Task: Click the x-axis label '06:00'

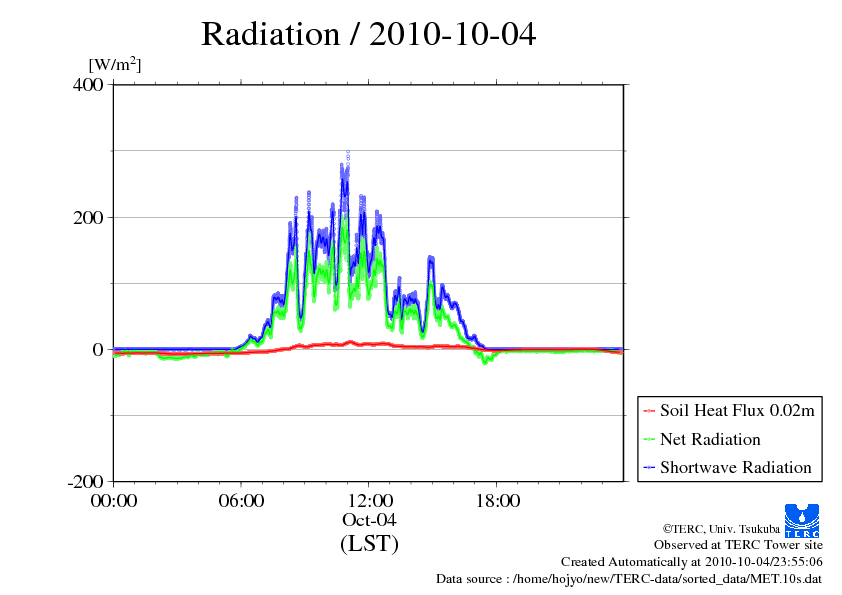Action: click(x=241, y=500)
